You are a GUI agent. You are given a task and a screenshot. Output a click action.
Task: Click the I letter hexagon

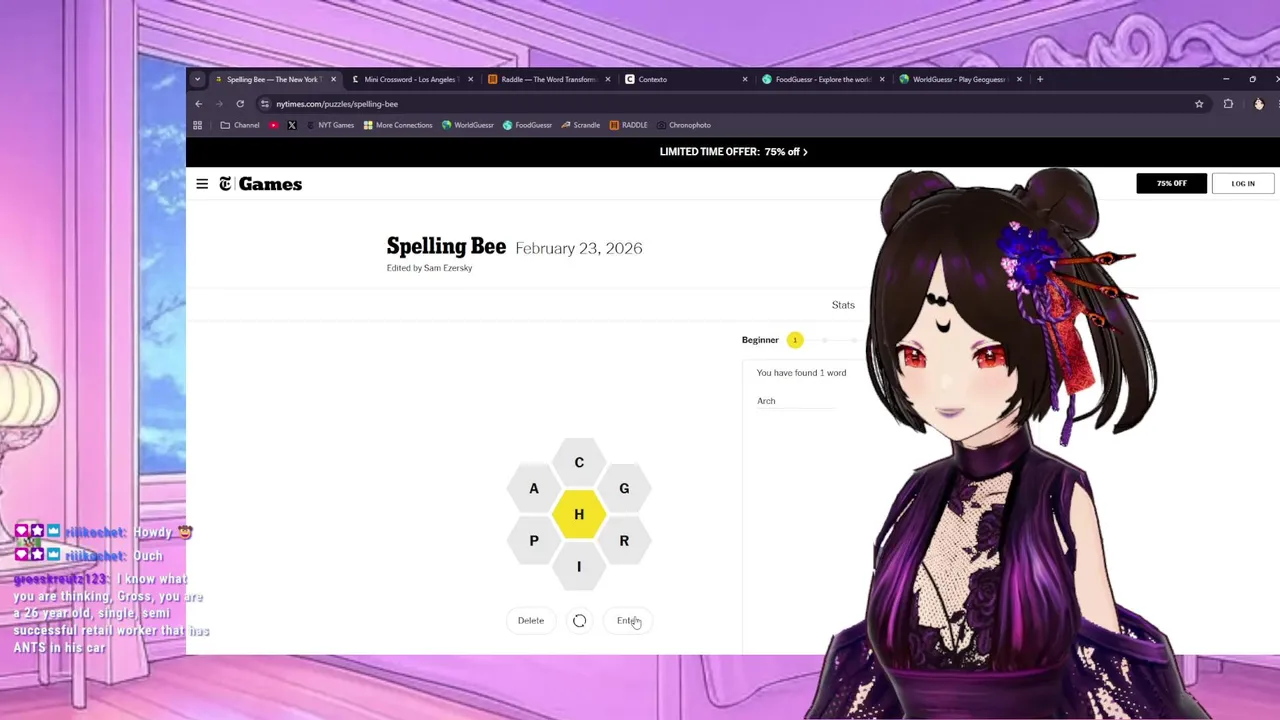579,566
